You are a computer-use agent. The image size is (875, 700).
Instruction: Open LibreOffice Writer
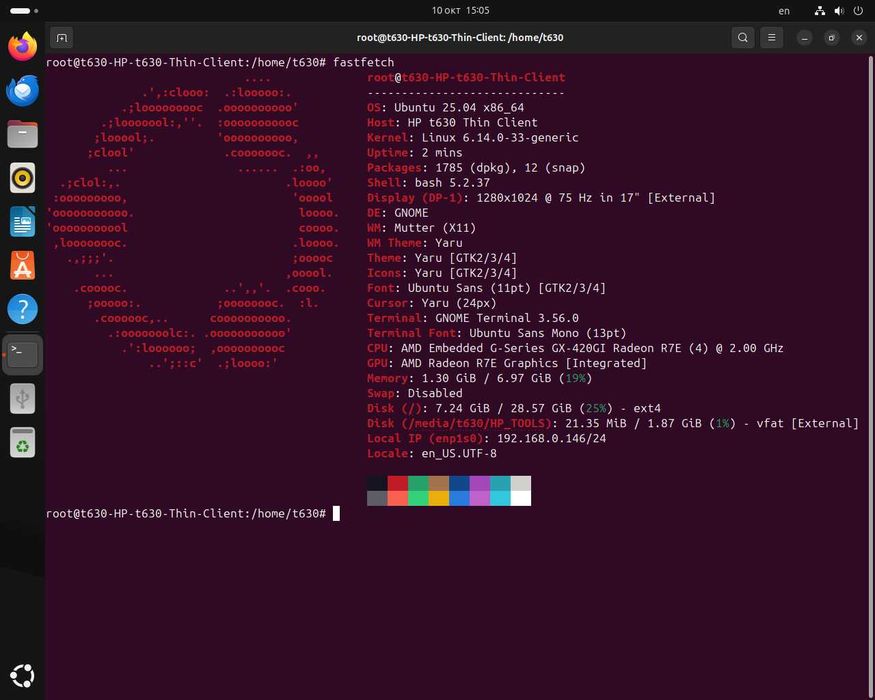coord(22,222)
